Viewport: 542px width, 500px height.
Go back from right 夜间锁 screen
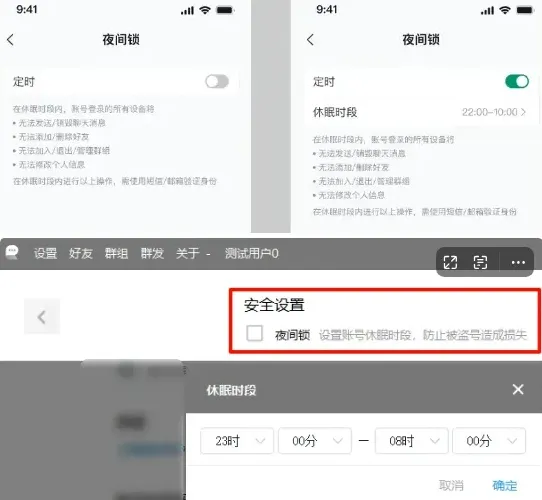(x=310, y=40)
